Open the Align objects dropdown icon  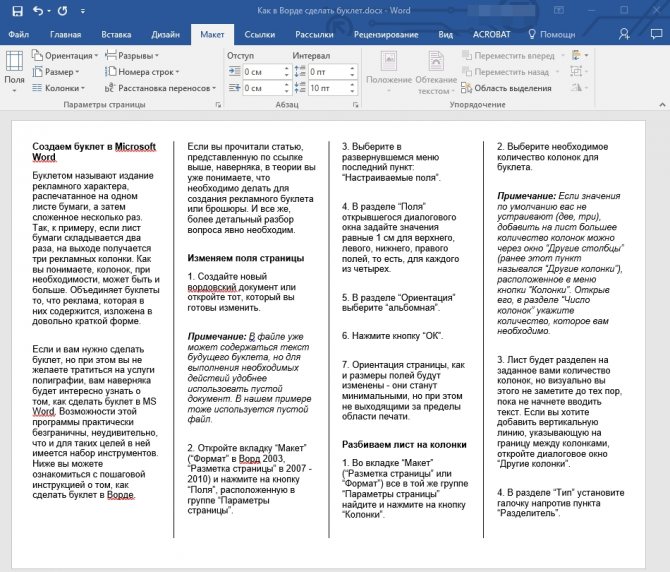(579, 55)
